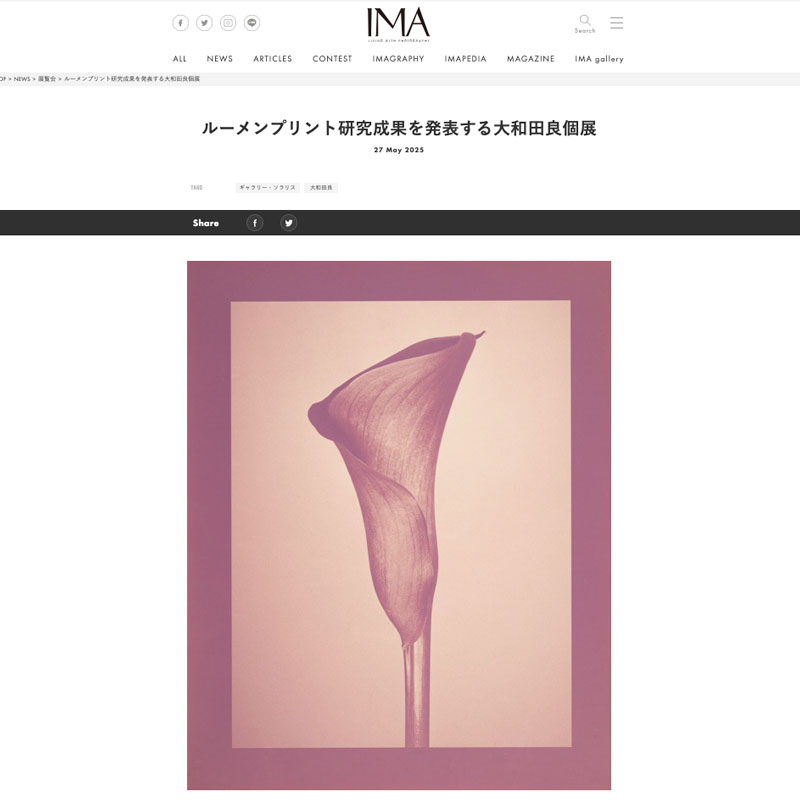The height and width of the screenshot is (800, 800).
Task: Go to the IMA logo homepage
Action: tap(398, 24)
